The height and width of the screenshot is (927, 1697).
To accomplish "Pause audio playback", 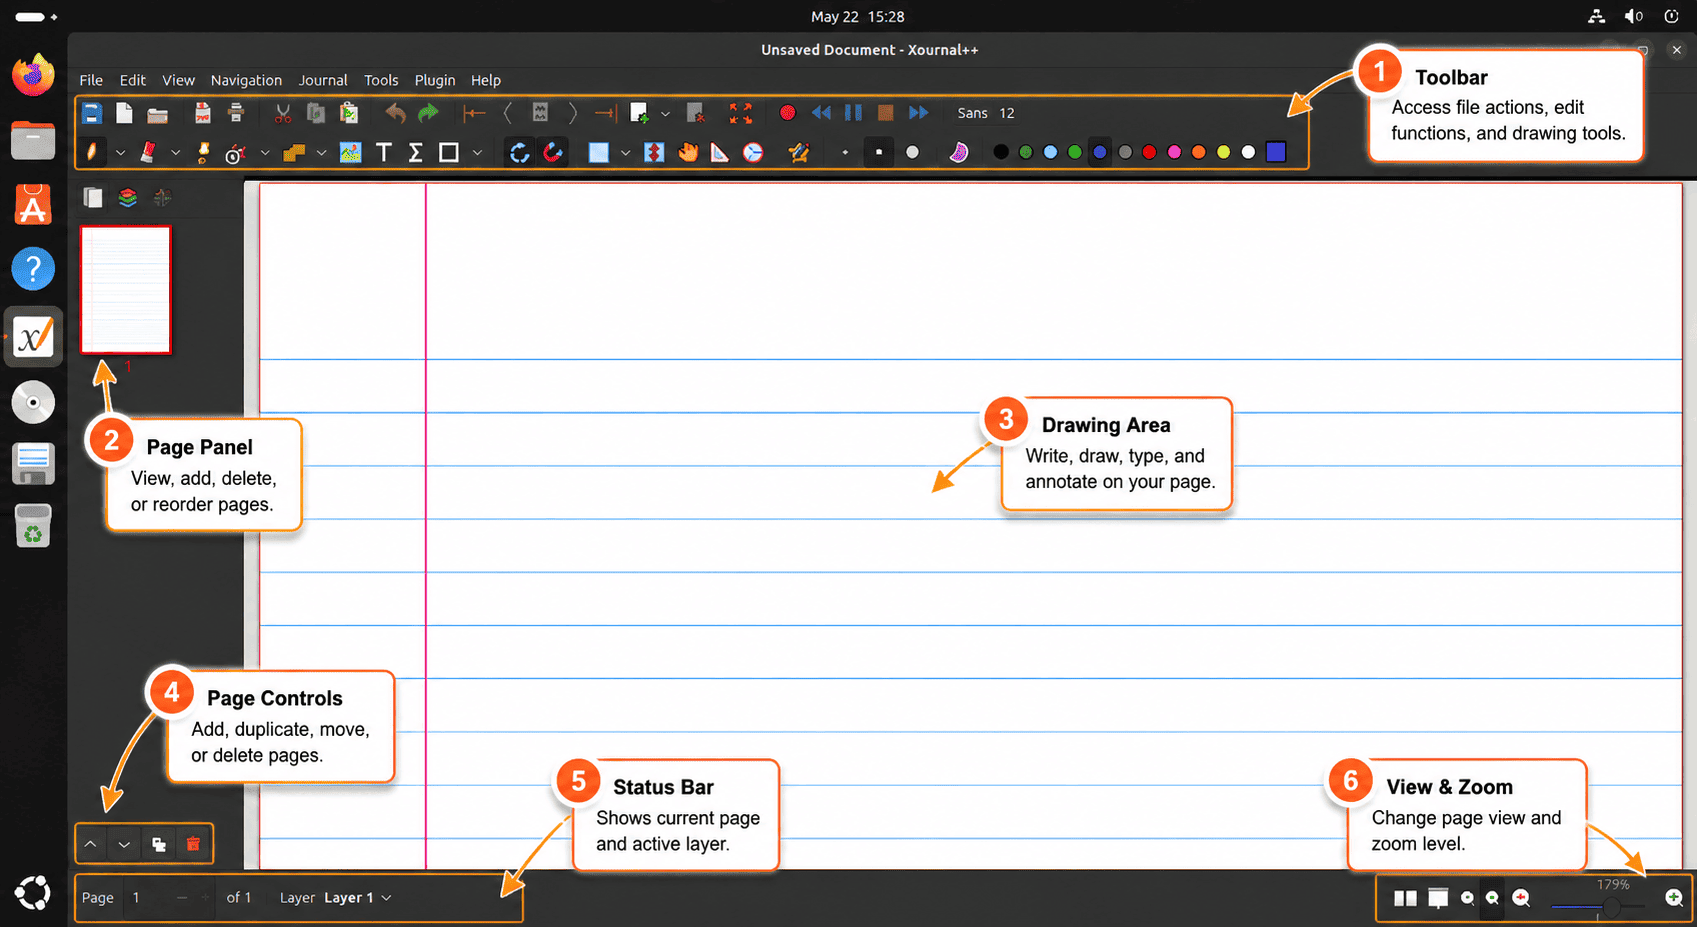I will pyautogui.click(x=853, y=113).
